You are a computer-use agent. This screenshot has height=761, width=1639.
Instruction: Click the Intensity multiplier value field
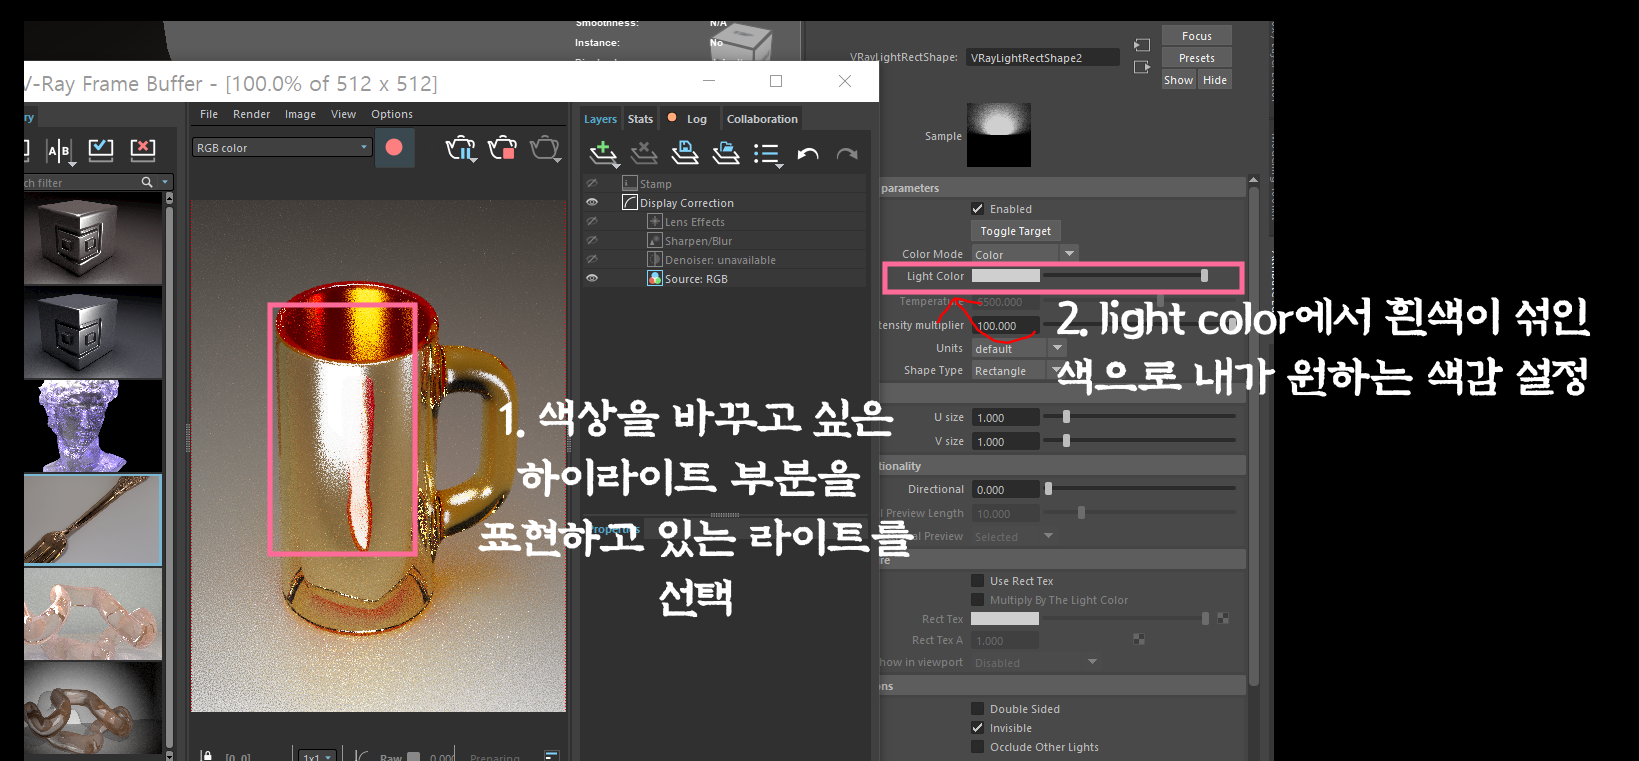1005,326
